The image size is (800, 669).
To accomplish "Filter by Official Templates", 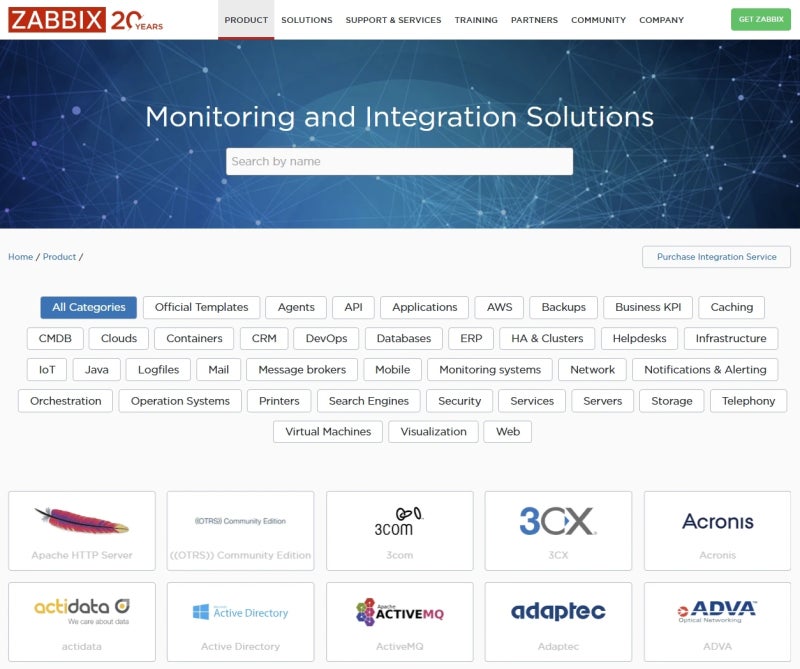I will point(202,307).
